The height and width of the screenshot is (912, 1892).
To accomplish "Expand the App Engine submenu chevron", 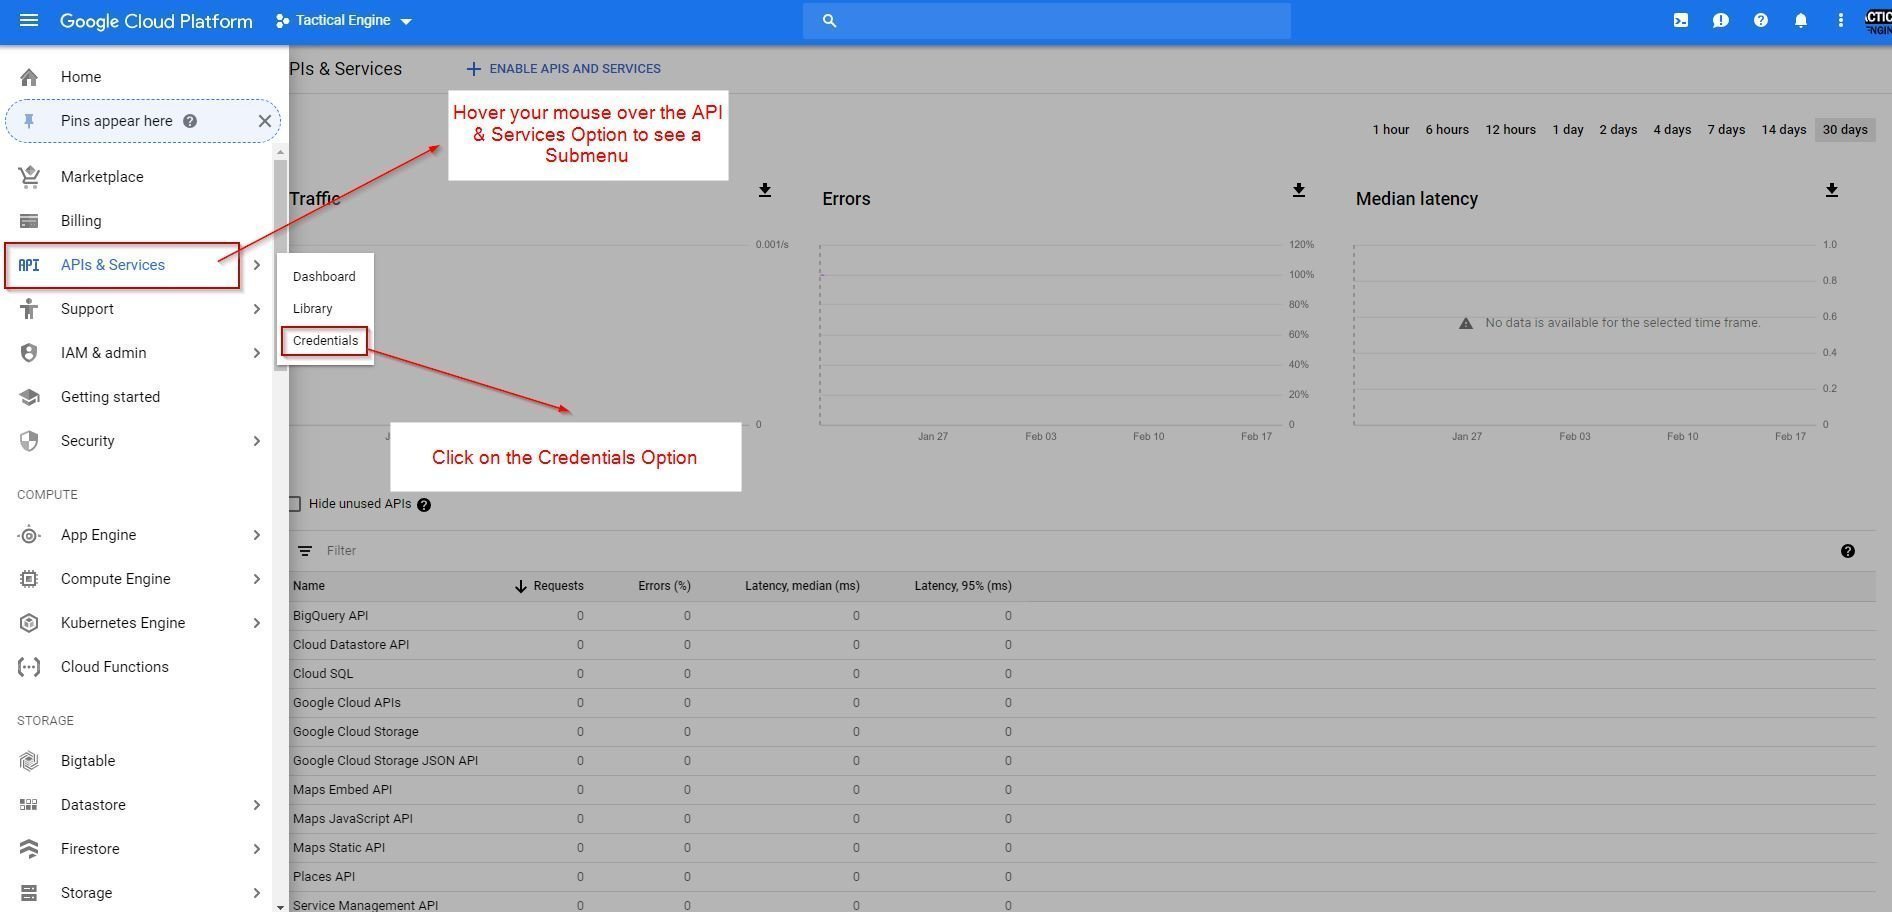I will [257, 535].
